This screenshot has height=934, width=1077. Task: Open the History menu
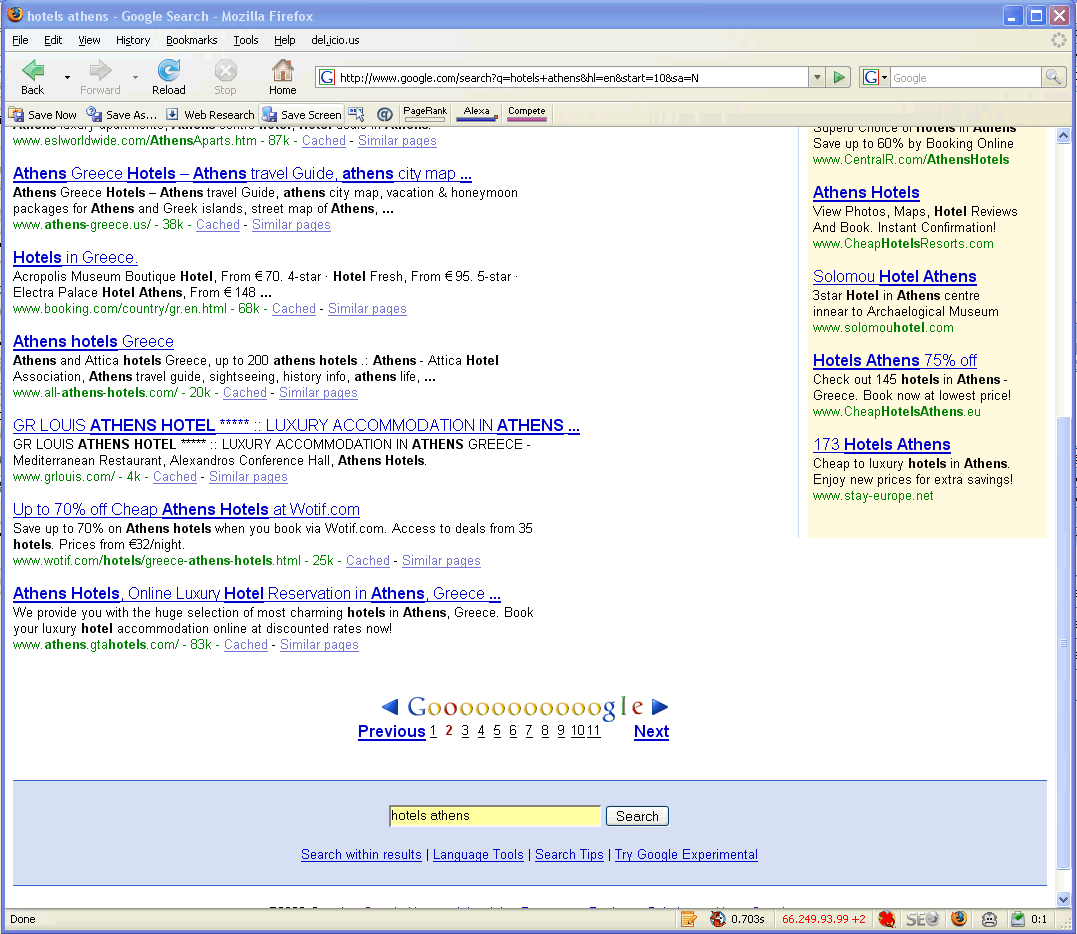pos(133,40)
